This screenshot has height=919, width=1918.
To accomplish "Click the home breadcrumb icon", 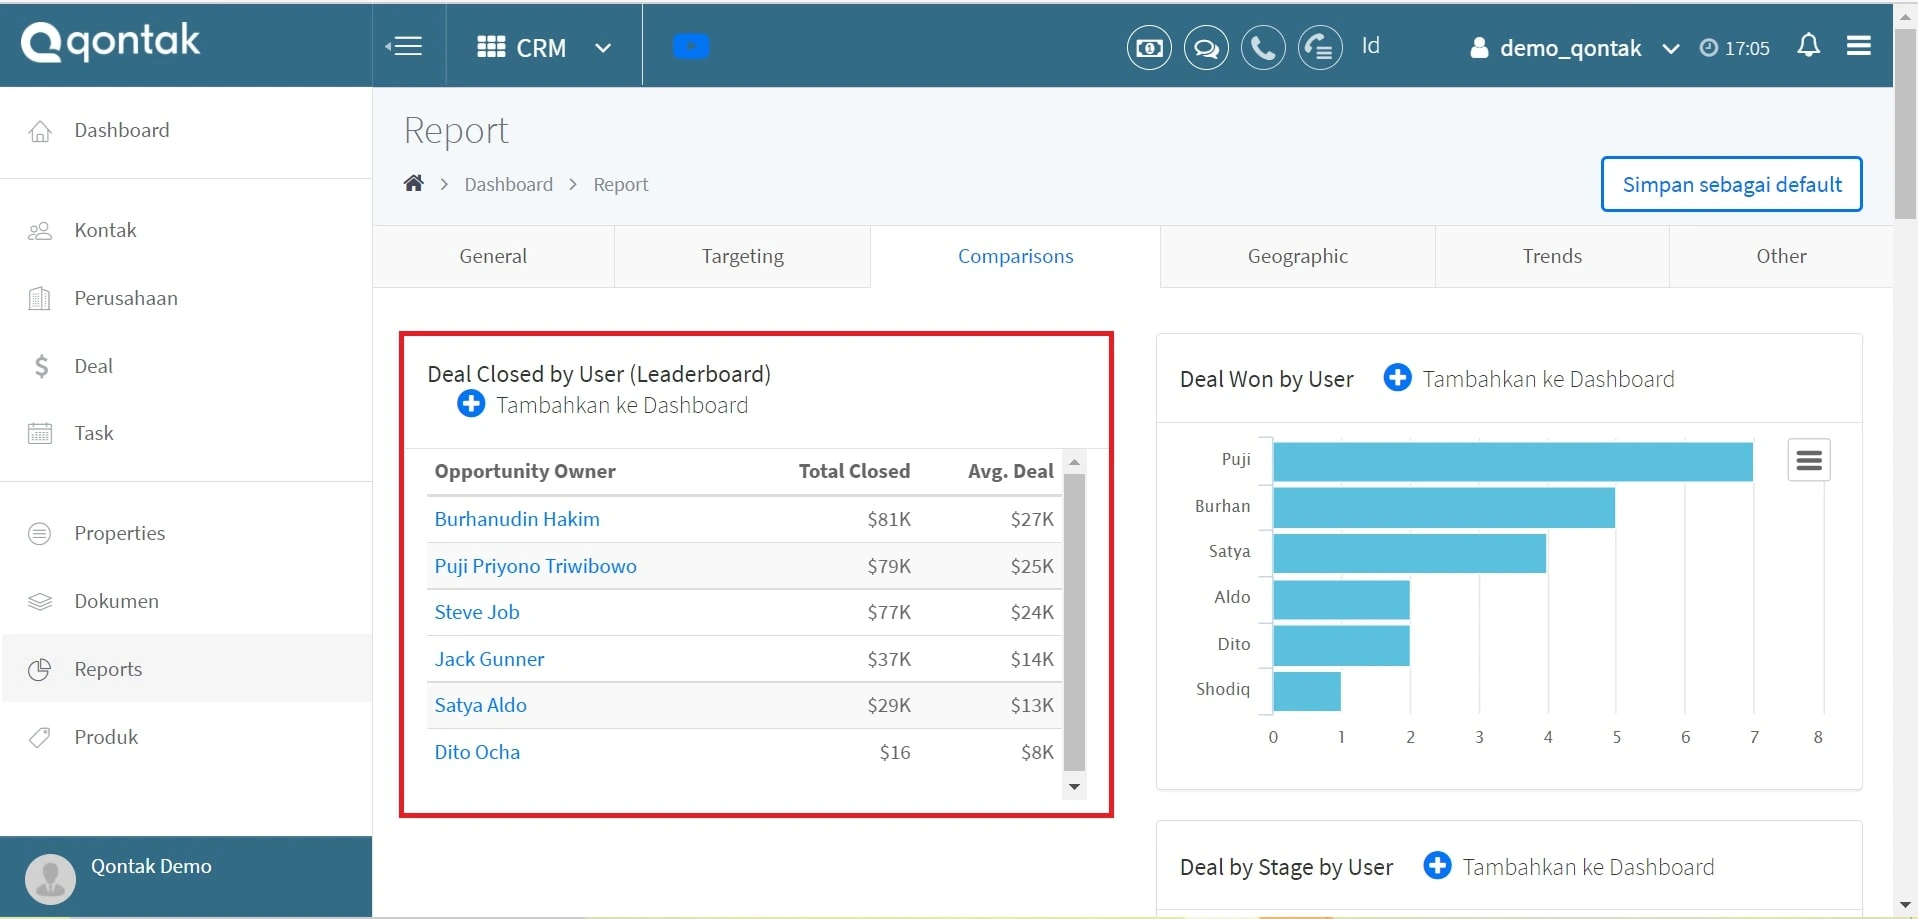I will point(414,183).
